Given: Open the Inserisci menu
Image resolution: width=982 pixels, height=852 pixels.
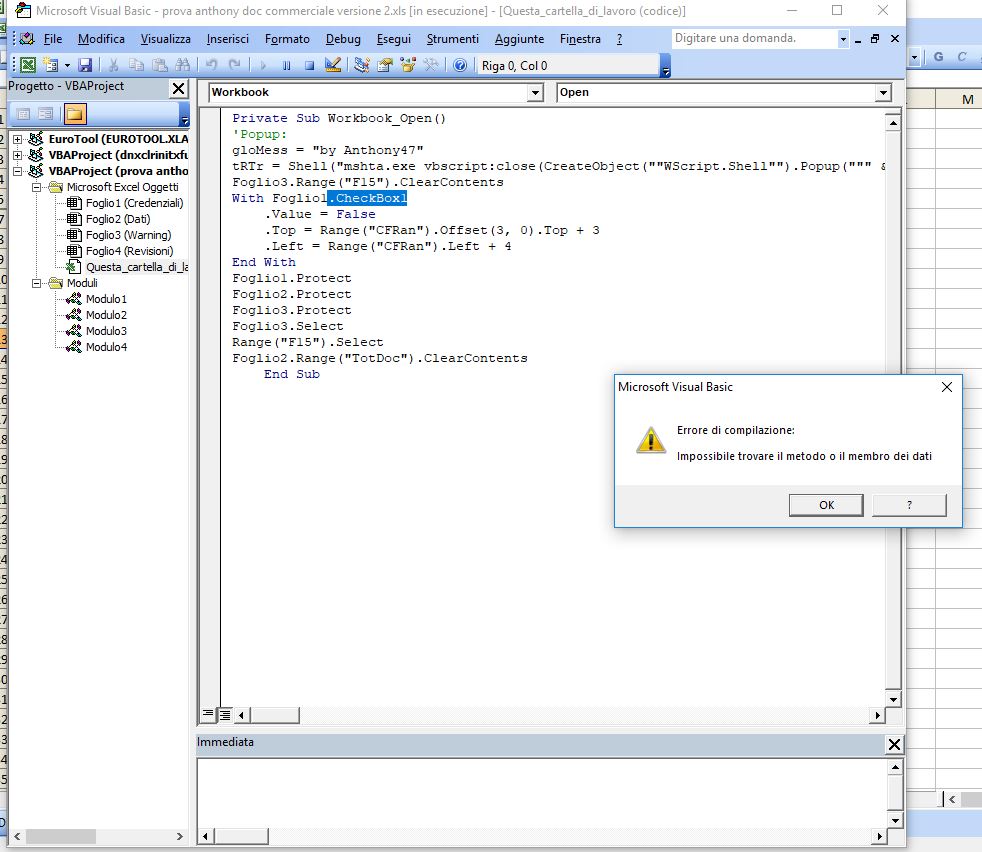Looking at the screenshot, I should click(227, 39).
